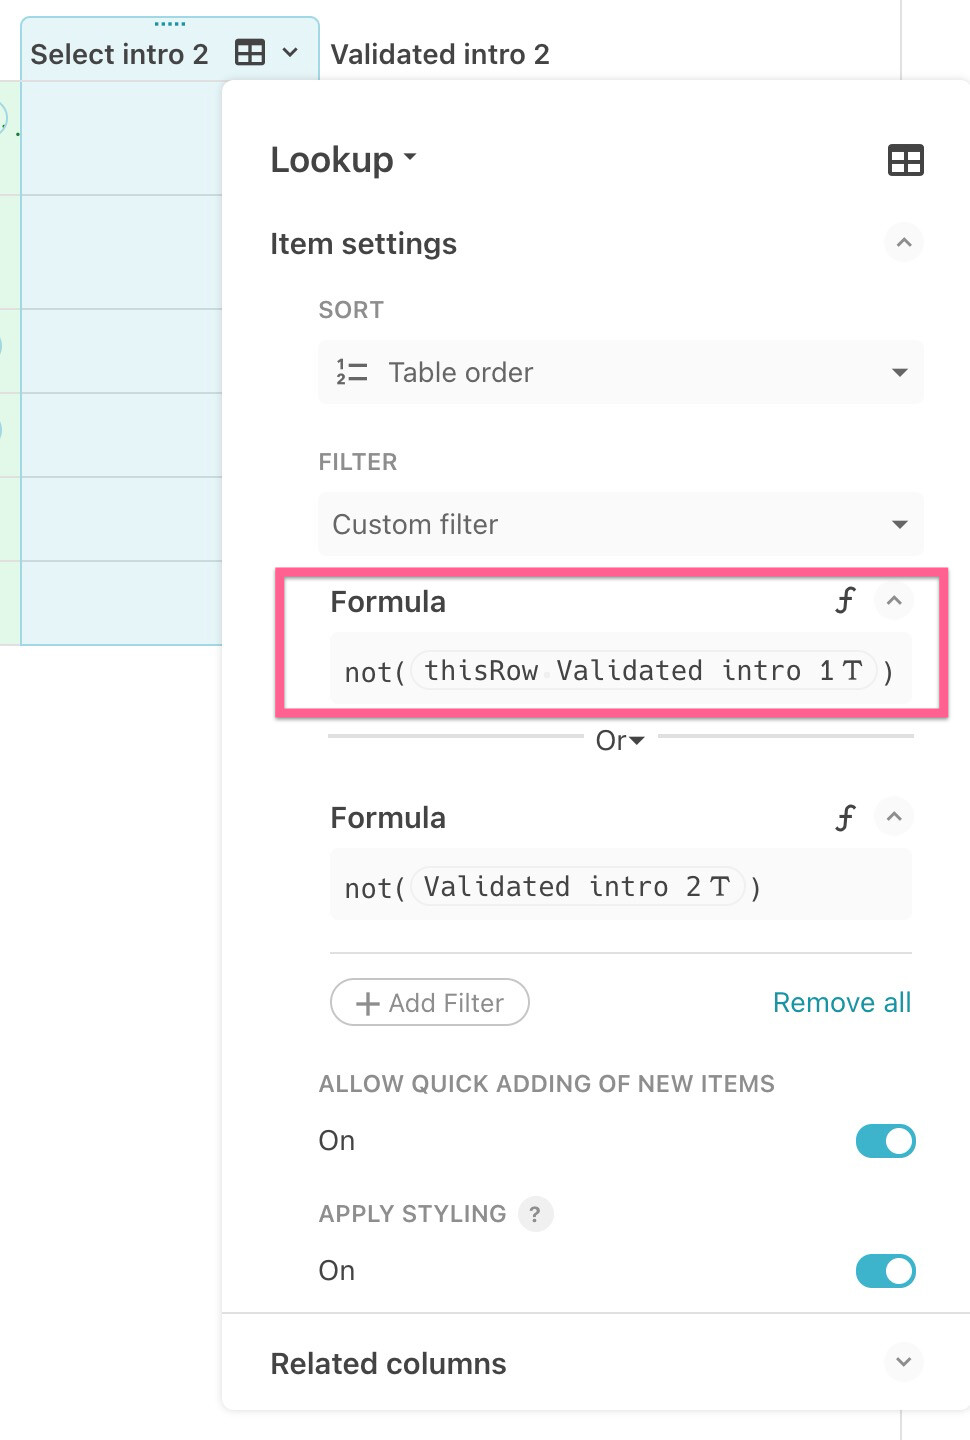970x1440 pixels.
Task: Click the not(Validated intro 2) formula field
Action: [x=620, y=886]
